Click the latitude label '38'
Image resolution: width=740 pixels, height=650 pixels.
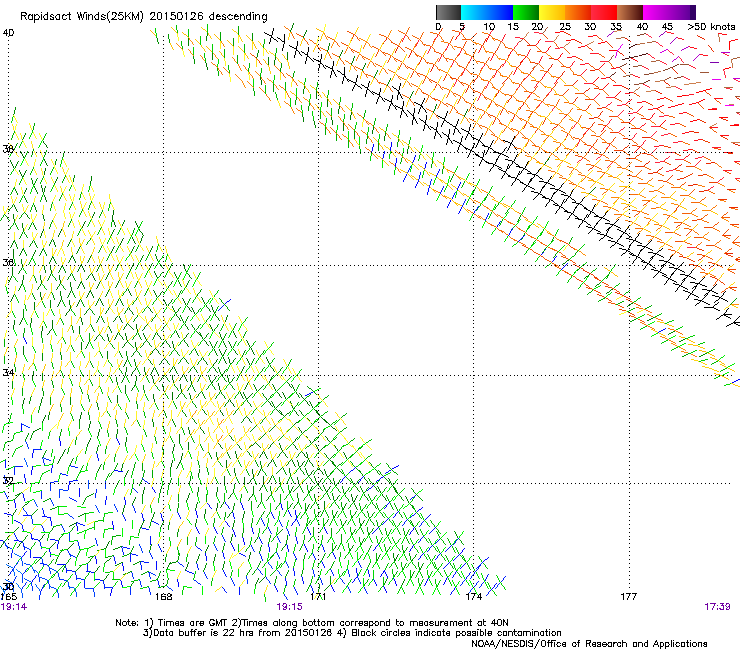point(8,149)
